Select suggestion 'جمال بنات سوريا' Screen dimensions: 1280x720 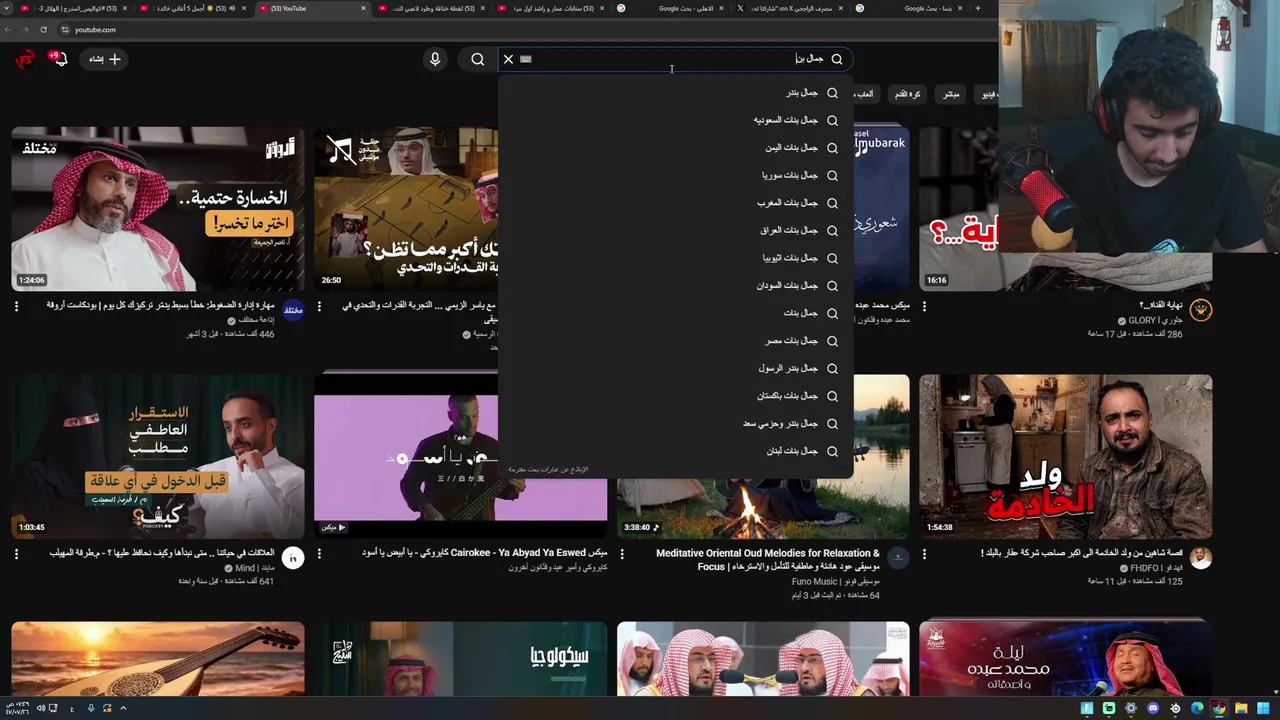(675, 175)
